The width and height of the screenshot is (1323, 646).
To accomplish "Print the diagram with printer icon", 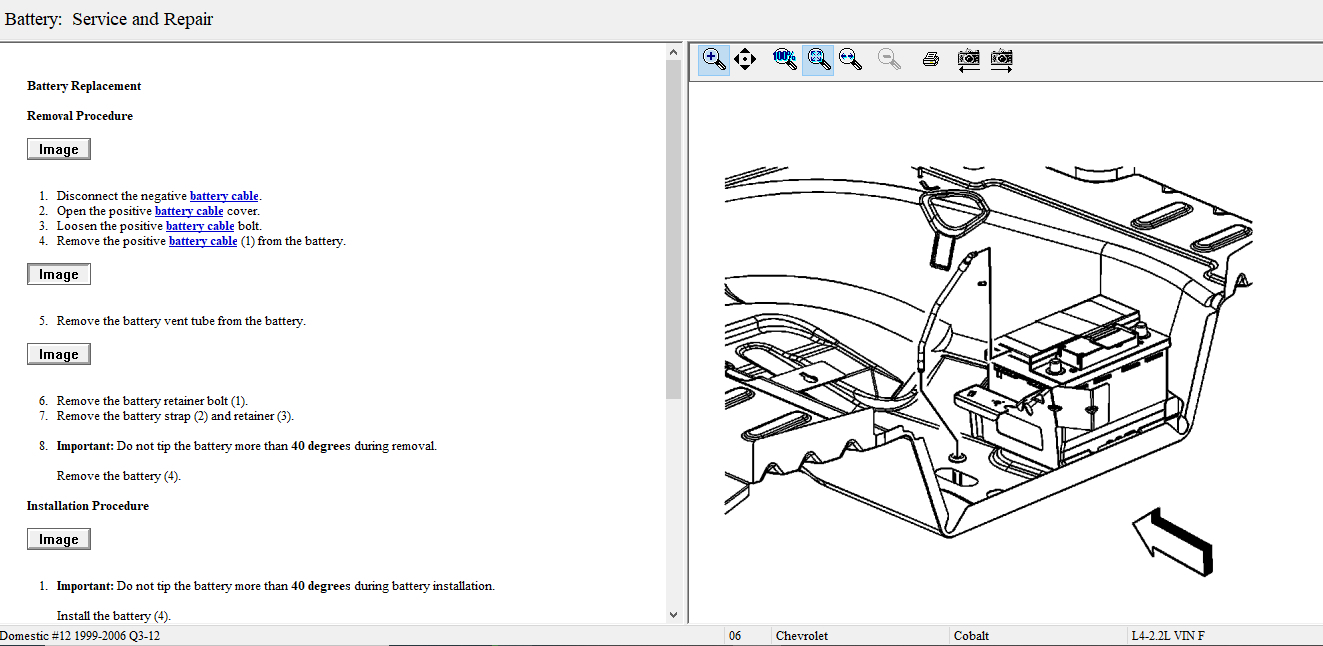I will point(931,59).
